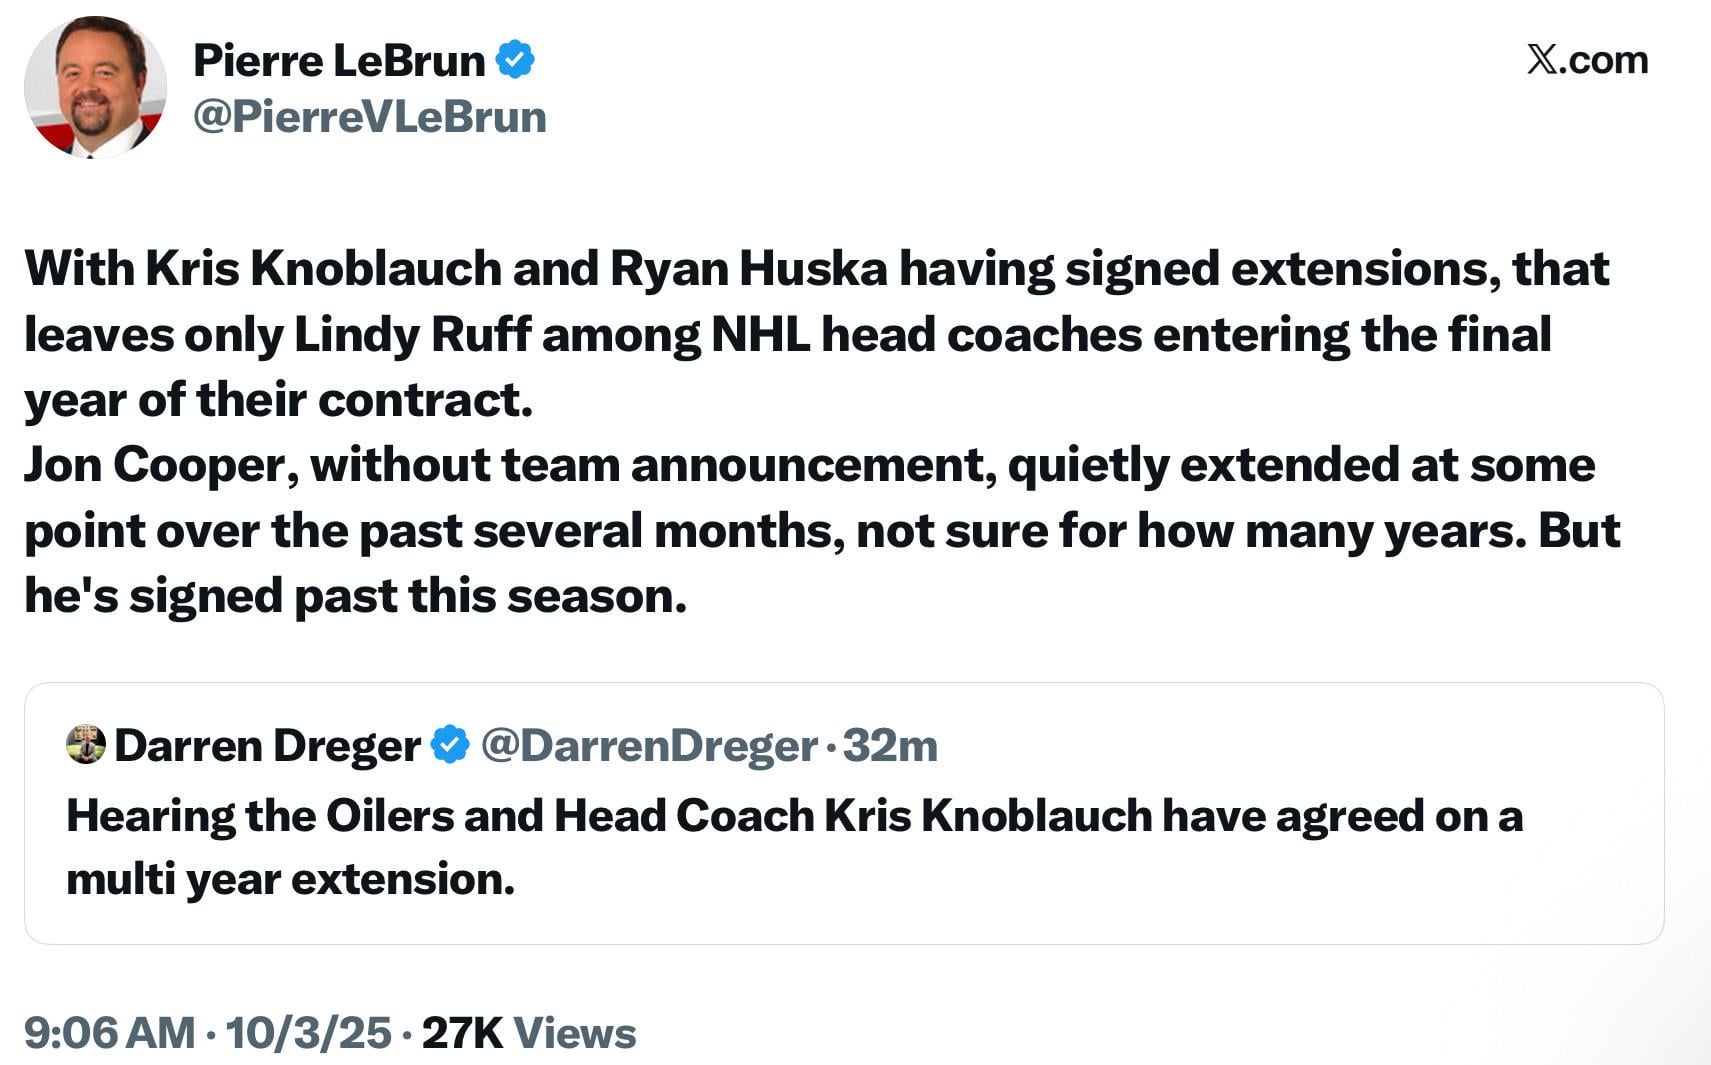Click the Darren Dreger name in quote
The height and width of the screenshot is (1065, 1711).
[267, 746]
